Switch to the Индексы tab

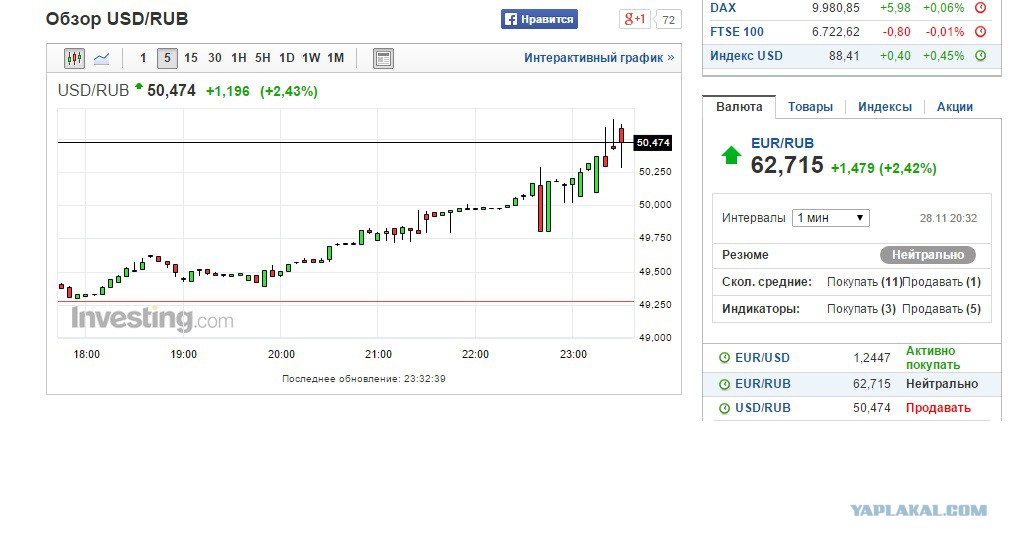coord(884,107)
